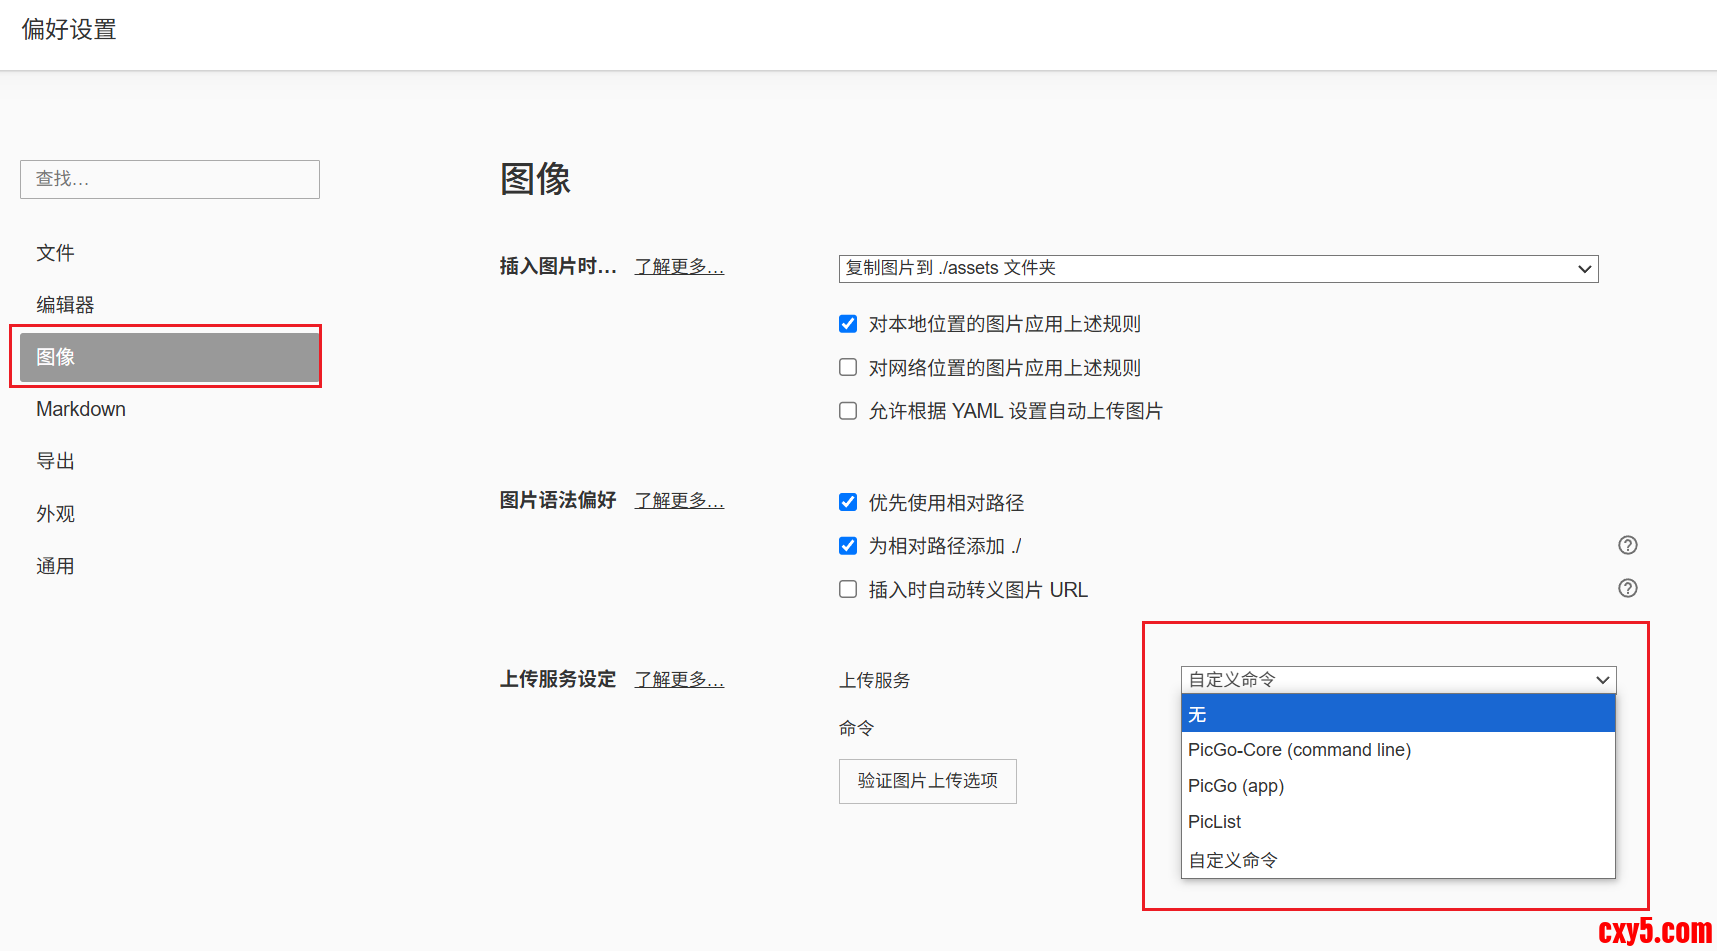Toggle 为相对路径添加 ./ checkbox

point(848,546)
